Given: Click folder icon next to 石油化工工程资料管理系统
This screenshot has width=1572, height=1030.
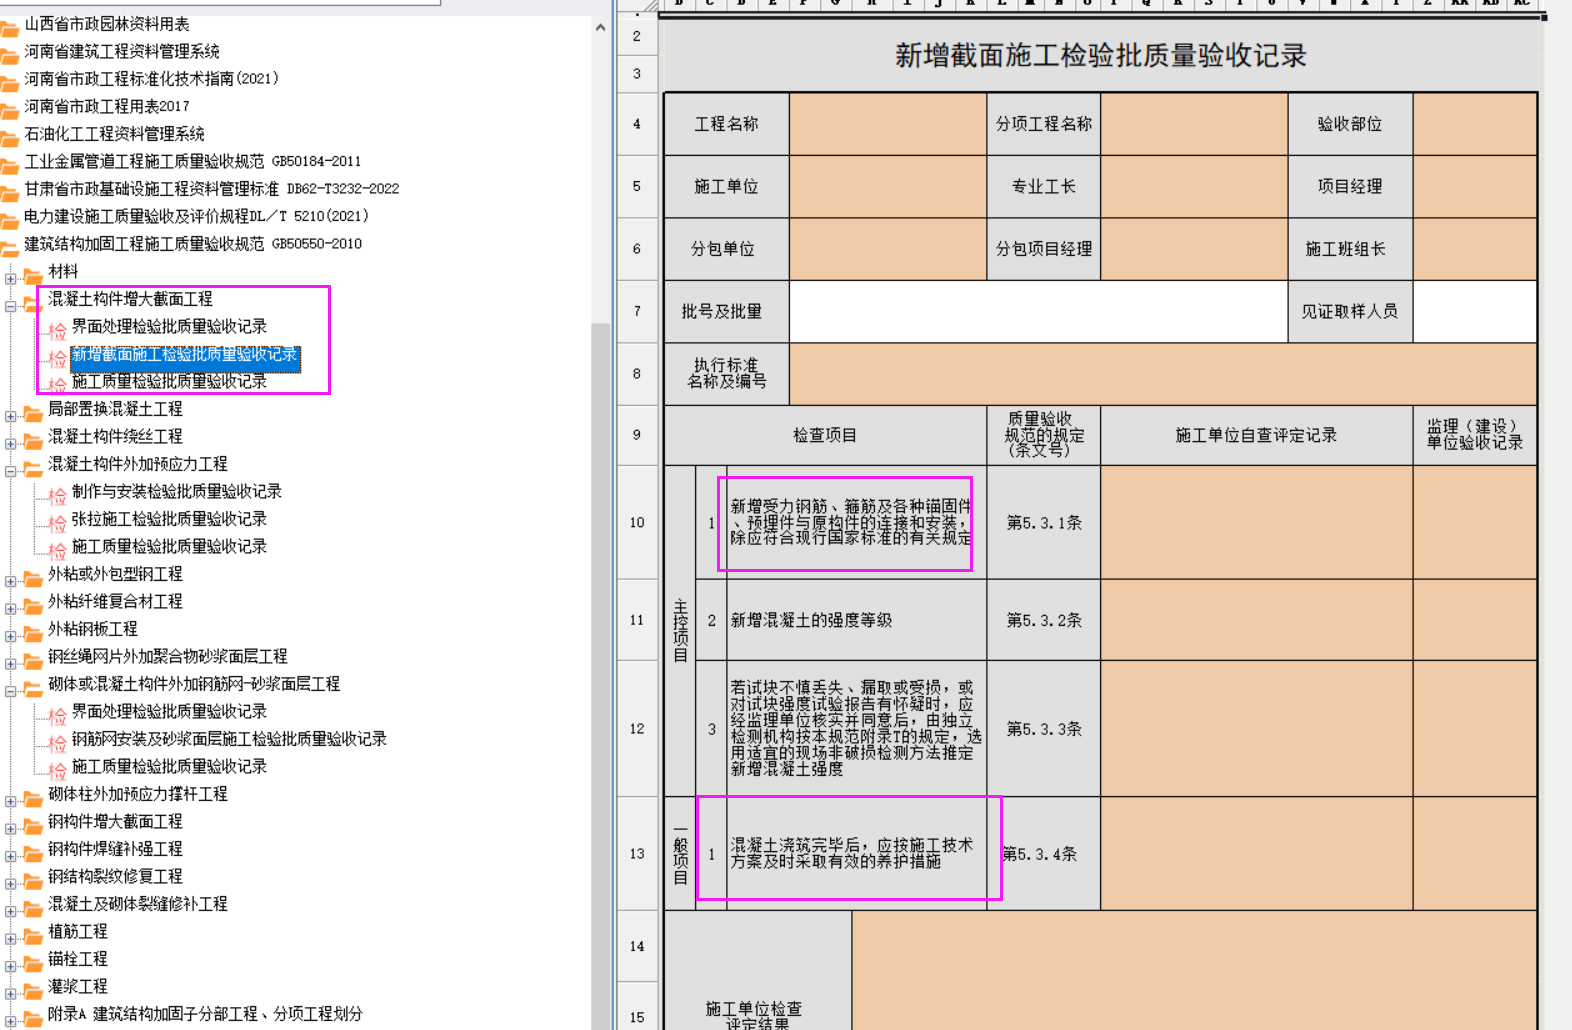Looking at the screenshot, I should [9, 136].
